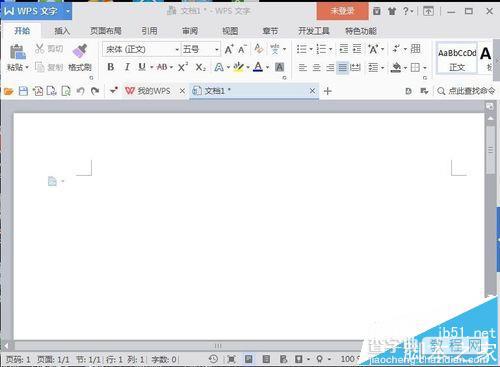The image size is (500, 367).
Task: Justify paragraph text
Action: tap(343, 68)
